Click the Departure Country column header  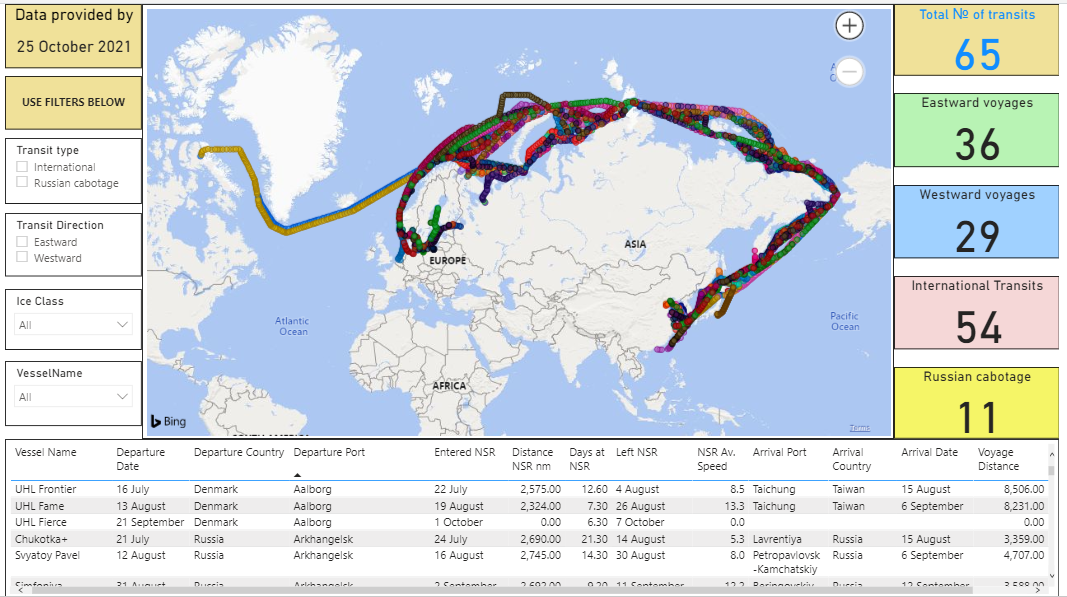[x=238, y=452]
